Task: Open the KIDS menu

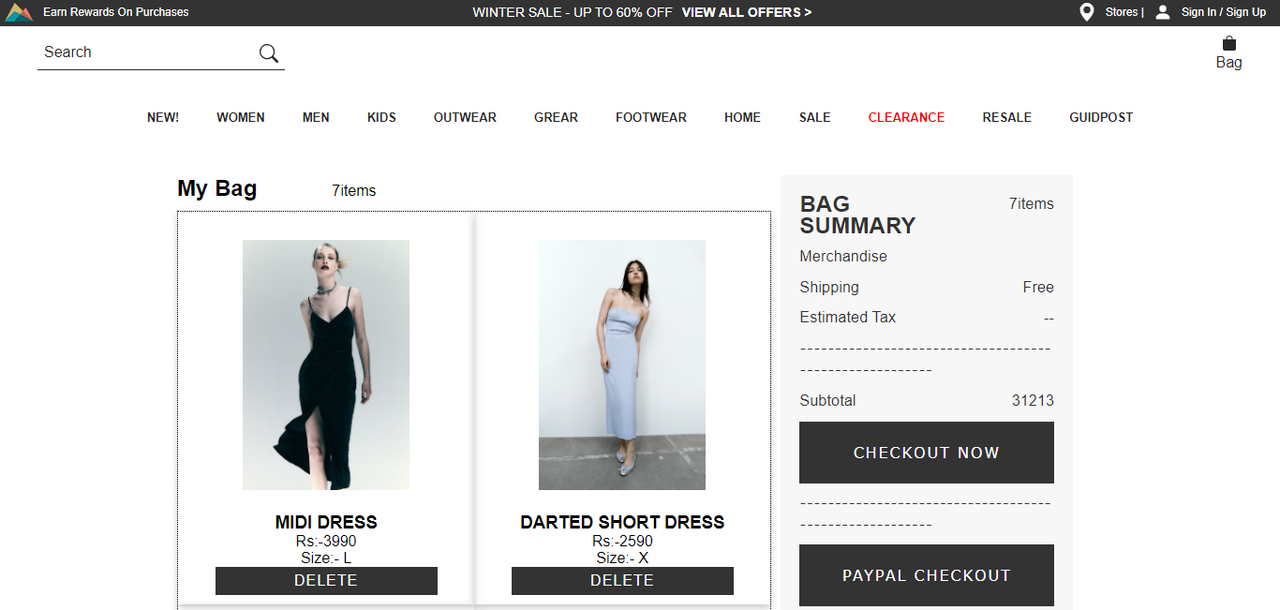Action: click(382, 117)
